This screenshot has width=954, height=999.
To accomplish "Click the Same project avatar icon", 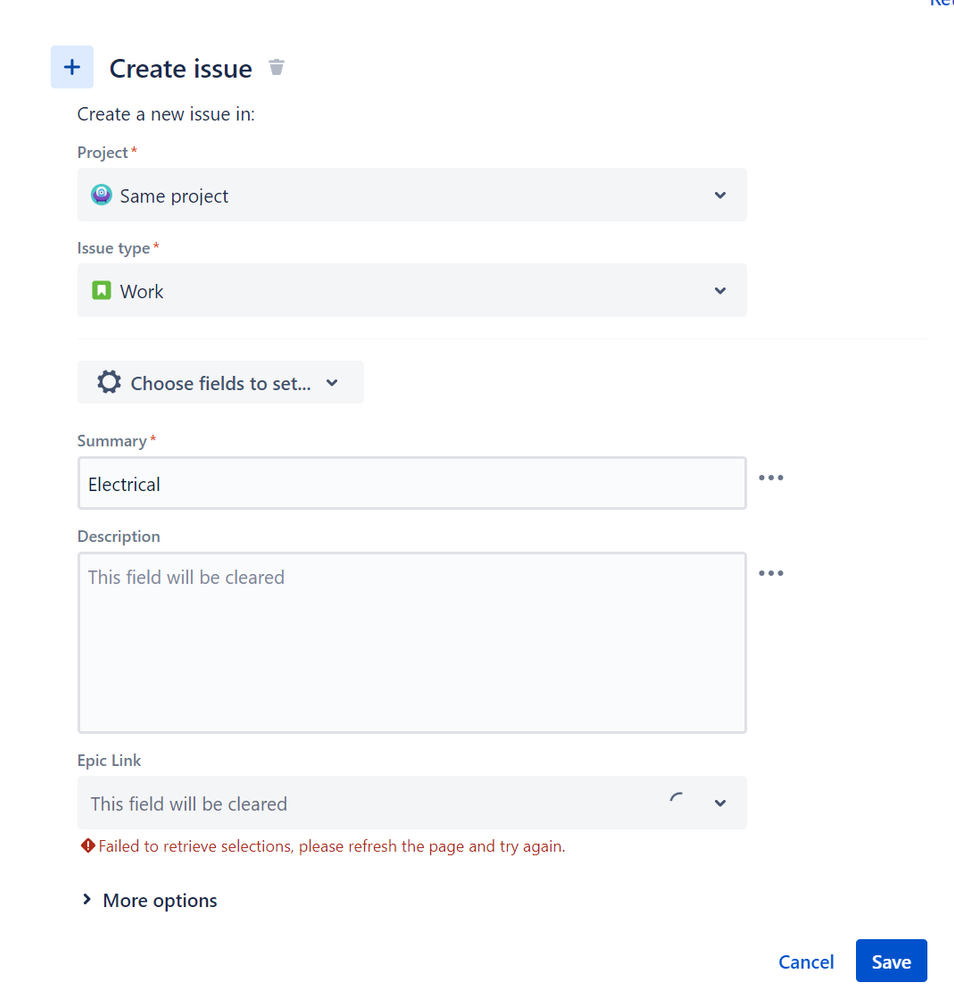I will (101, 195).
